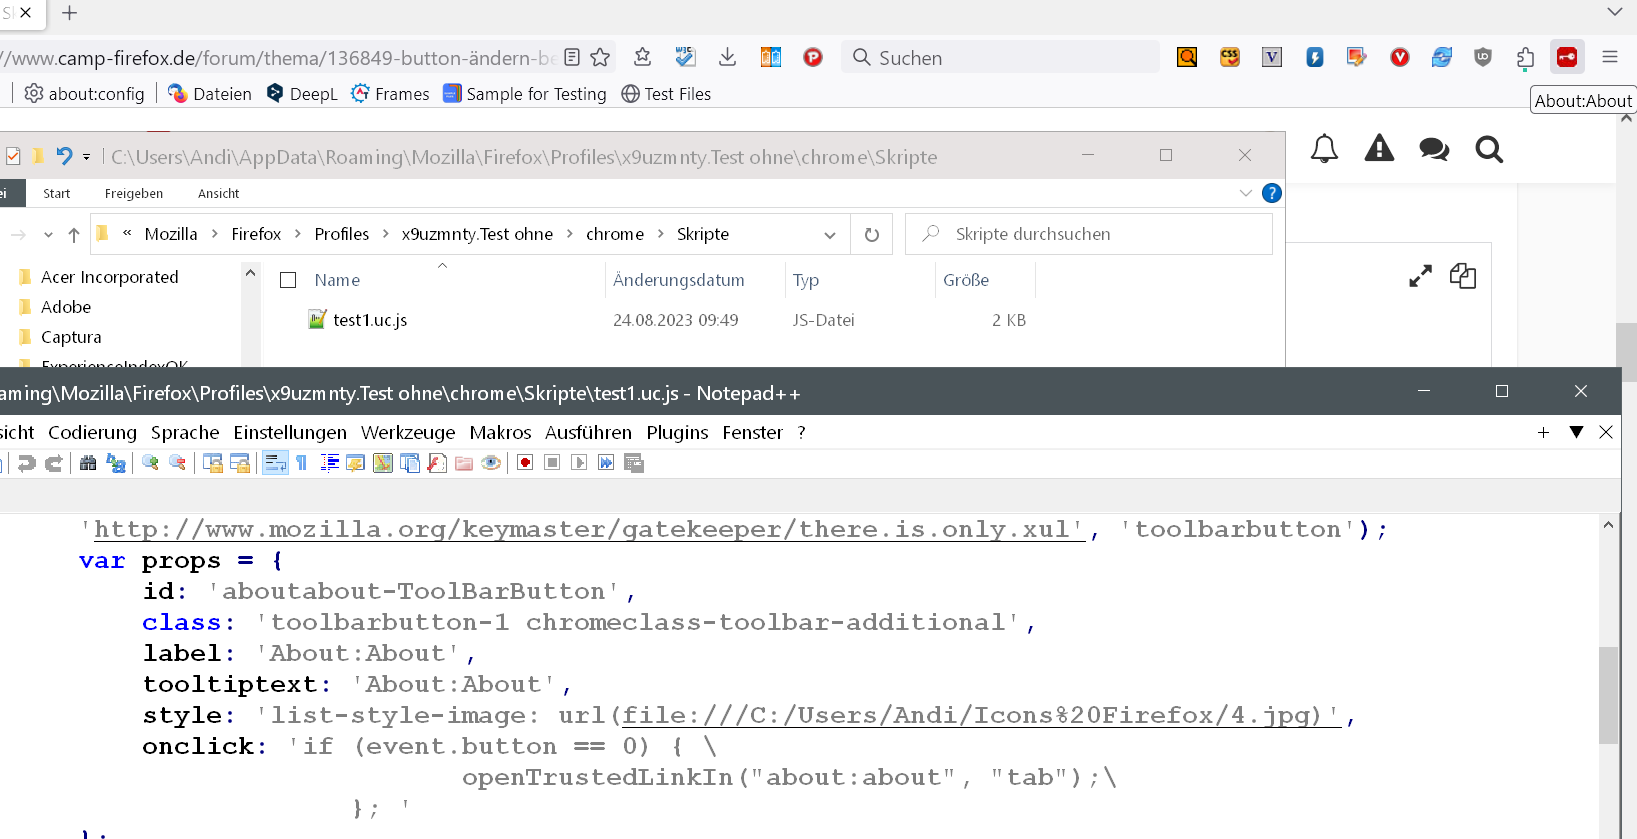Click the uBlock Origin shield icon

click(1483, 57)
